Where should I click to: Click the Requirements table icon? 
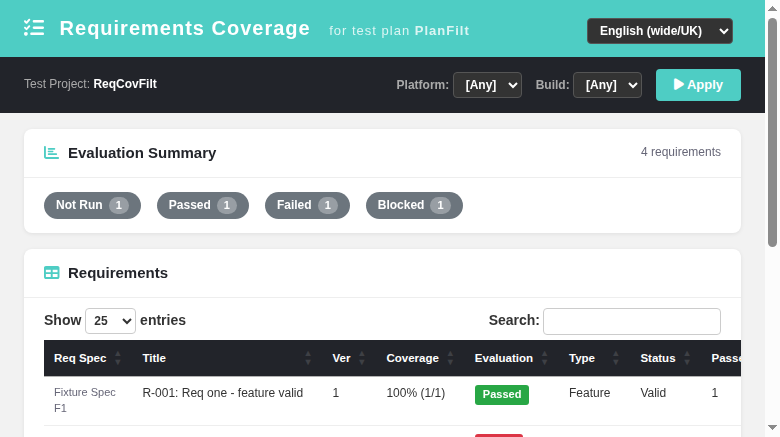coord(52,273)
